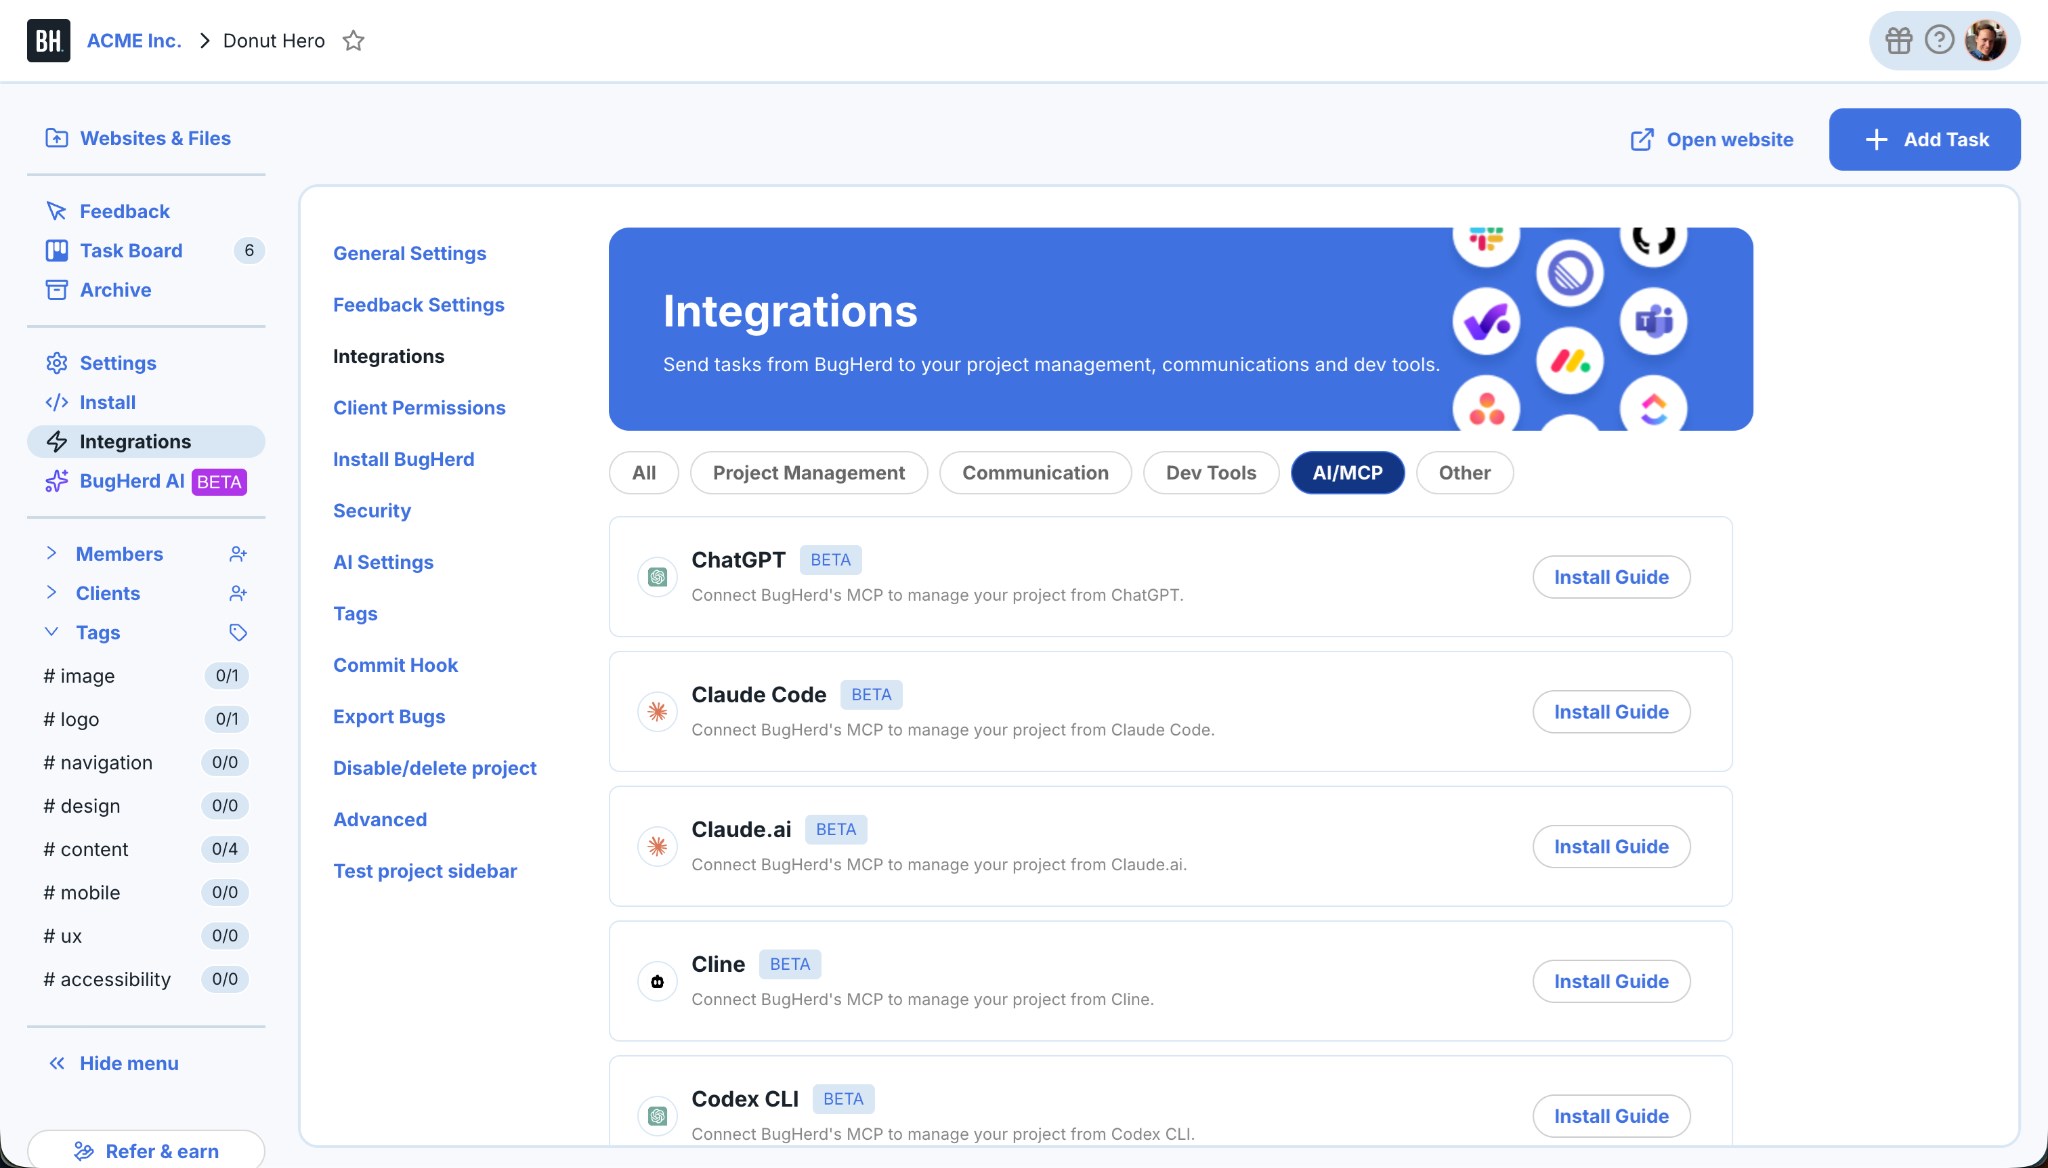
Task: Click the Codex CLI logo icon
Action: [x=657, y=1116]
